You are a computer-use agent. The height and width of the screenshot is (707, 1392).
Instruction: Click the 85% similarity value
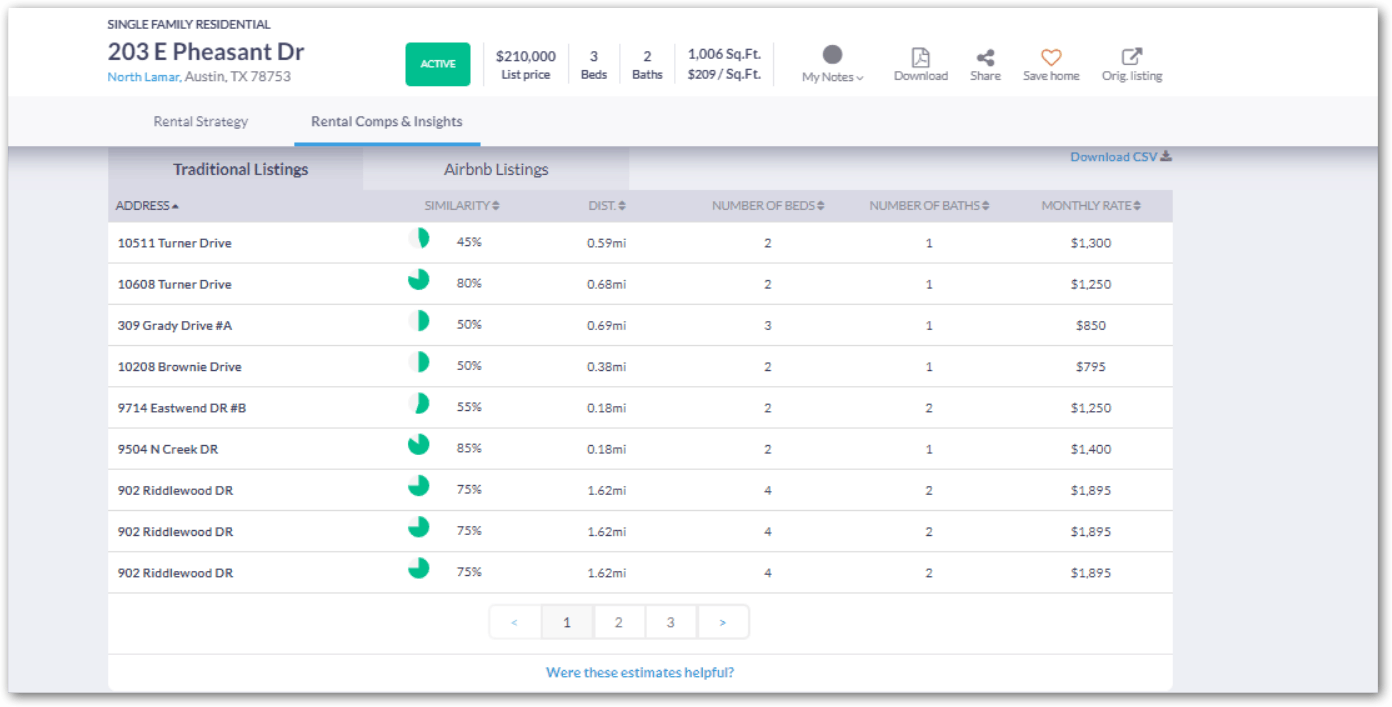tap(469, 448)
